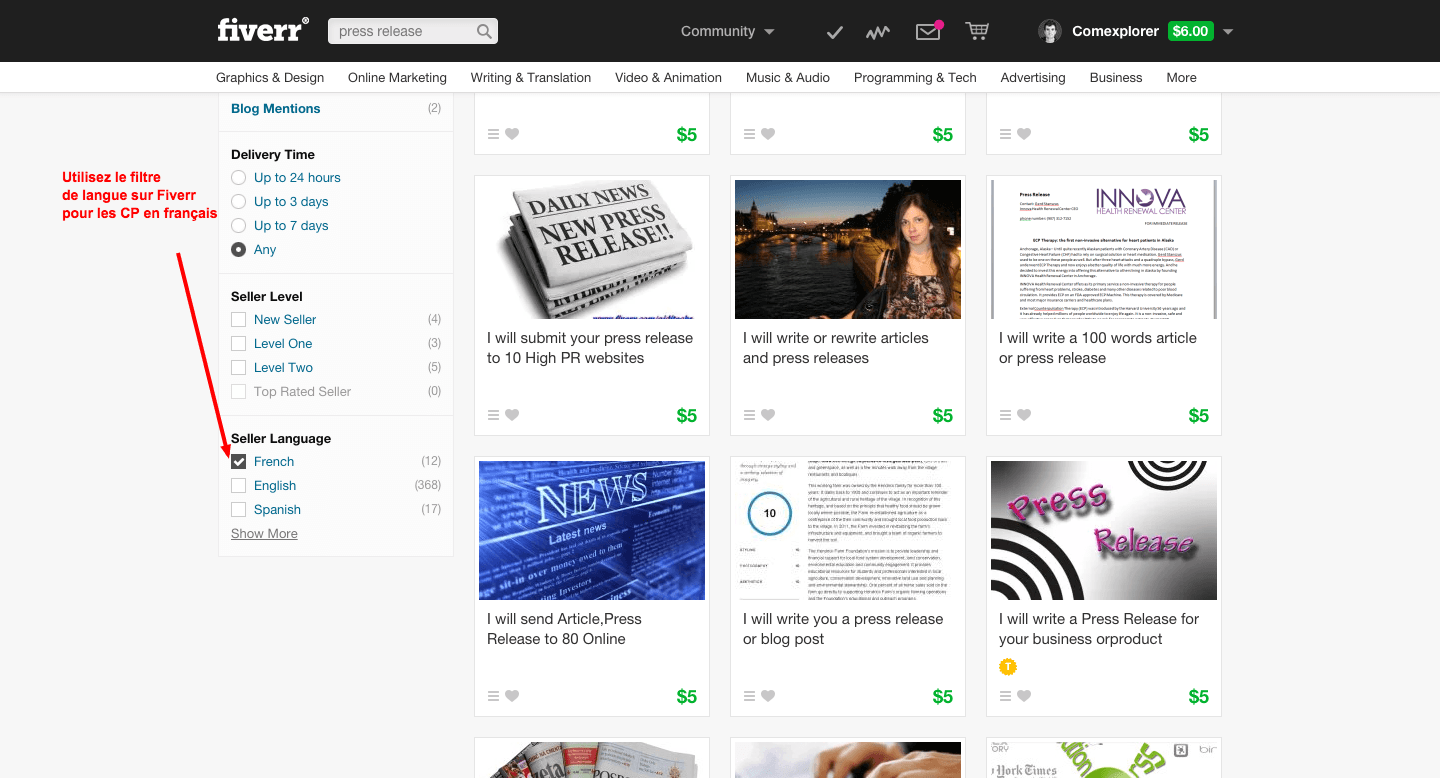Open the Community dropdown

[x=727, y=31]
